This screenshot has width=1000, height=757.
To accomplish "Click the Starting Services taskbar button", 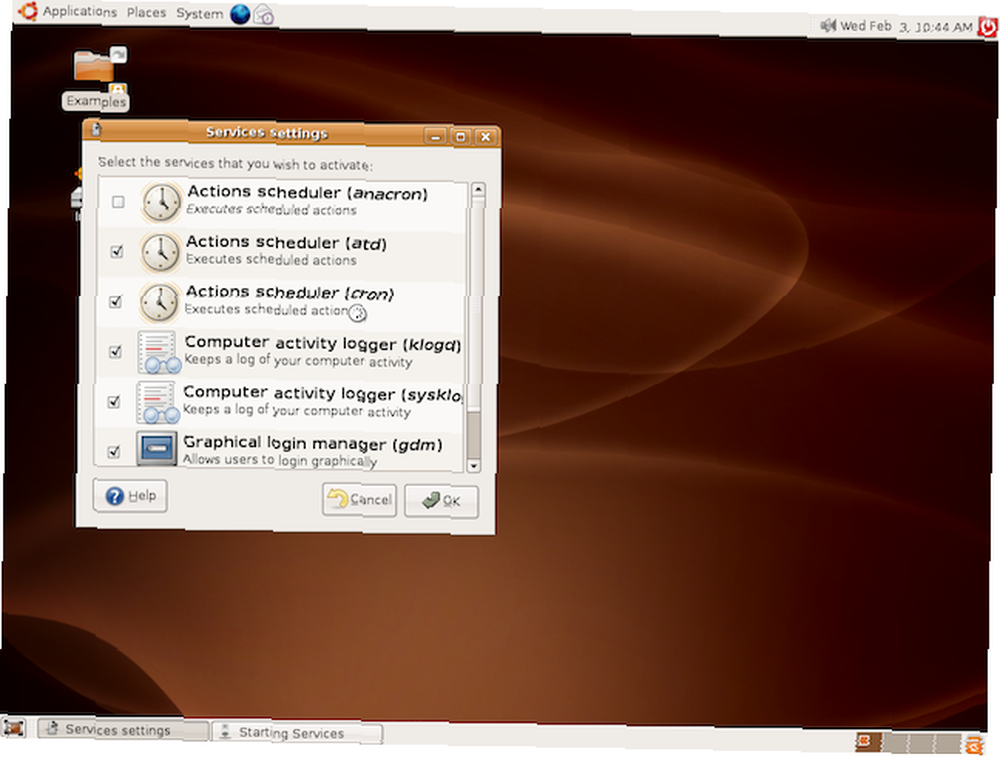I will [x=297, y=733].
